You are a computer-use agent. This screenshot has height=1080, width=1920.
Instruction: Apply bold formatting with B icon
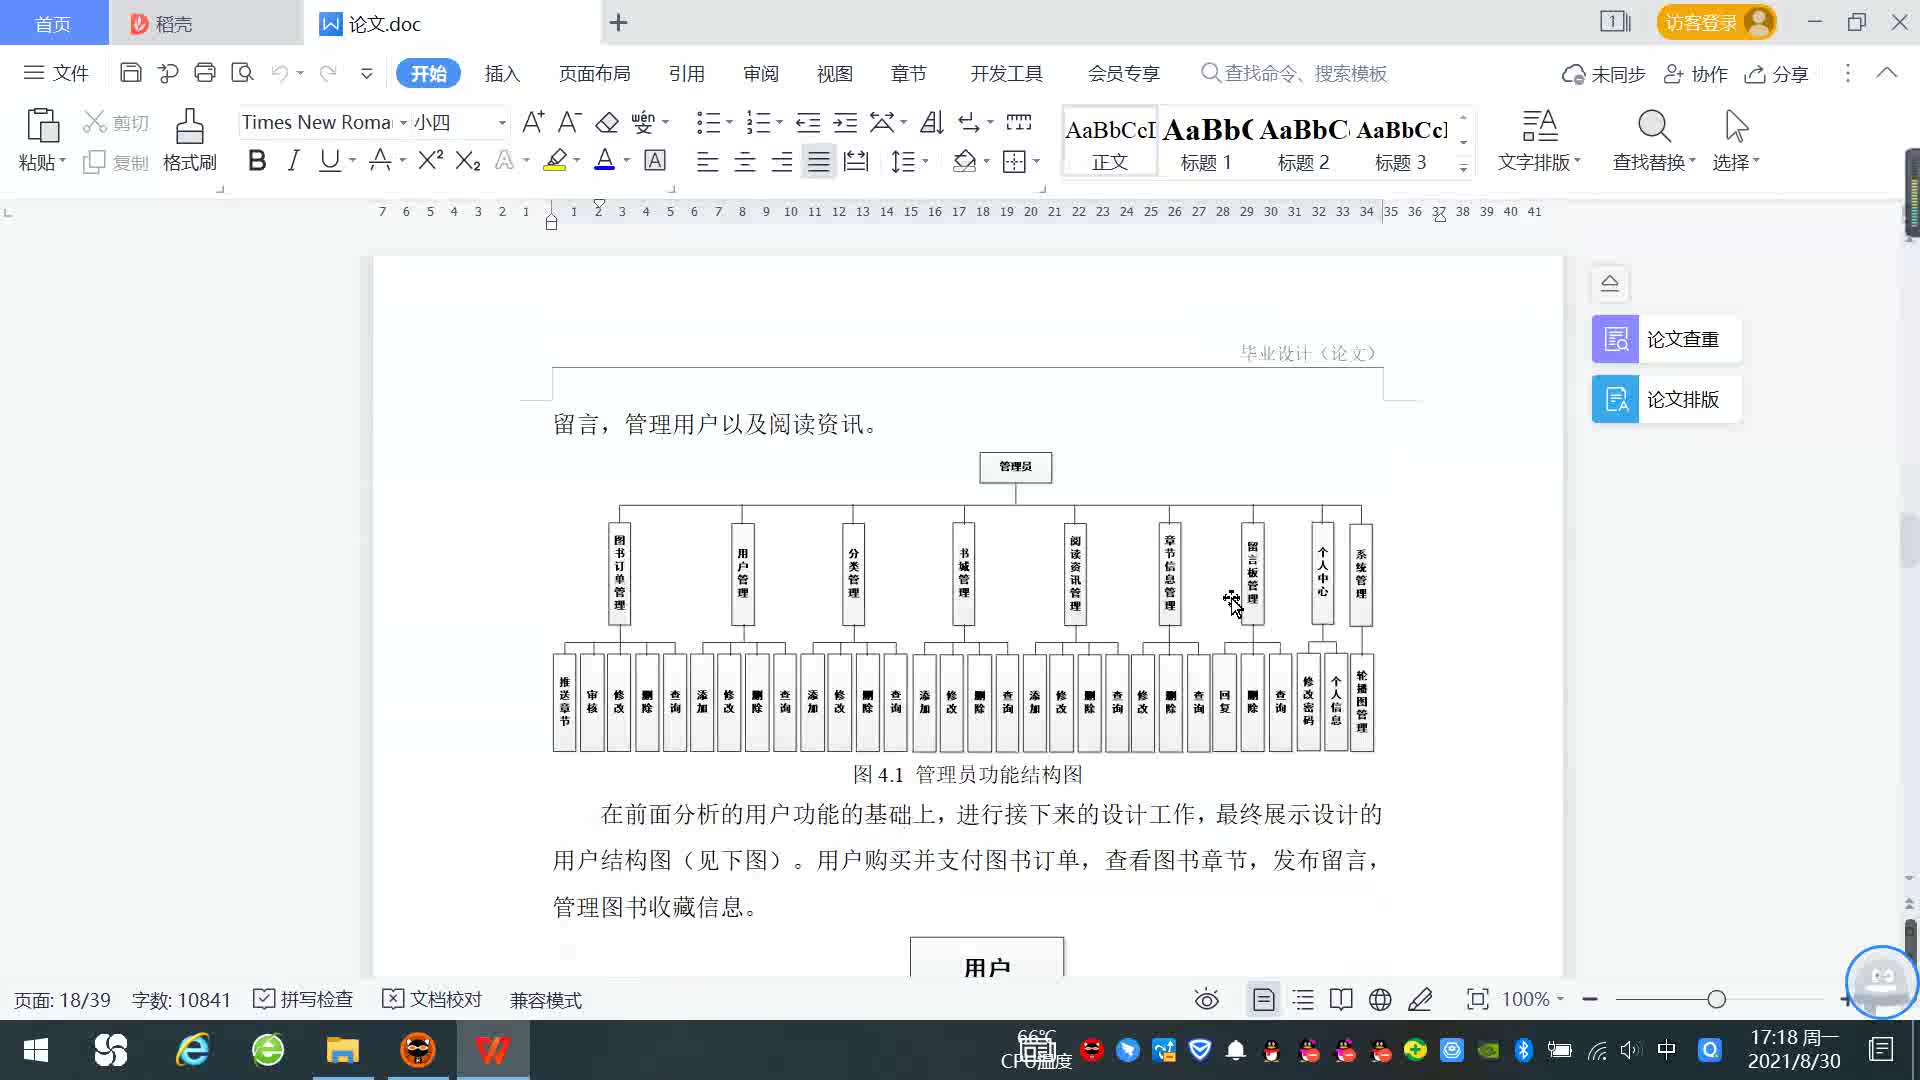click(x=257, y=161)
